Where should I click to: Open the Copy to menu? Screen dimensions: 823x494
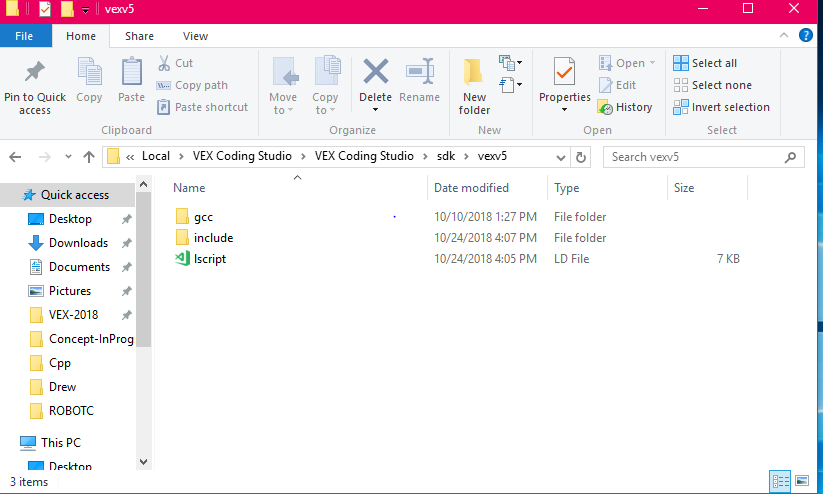click(x=325, y=86)
